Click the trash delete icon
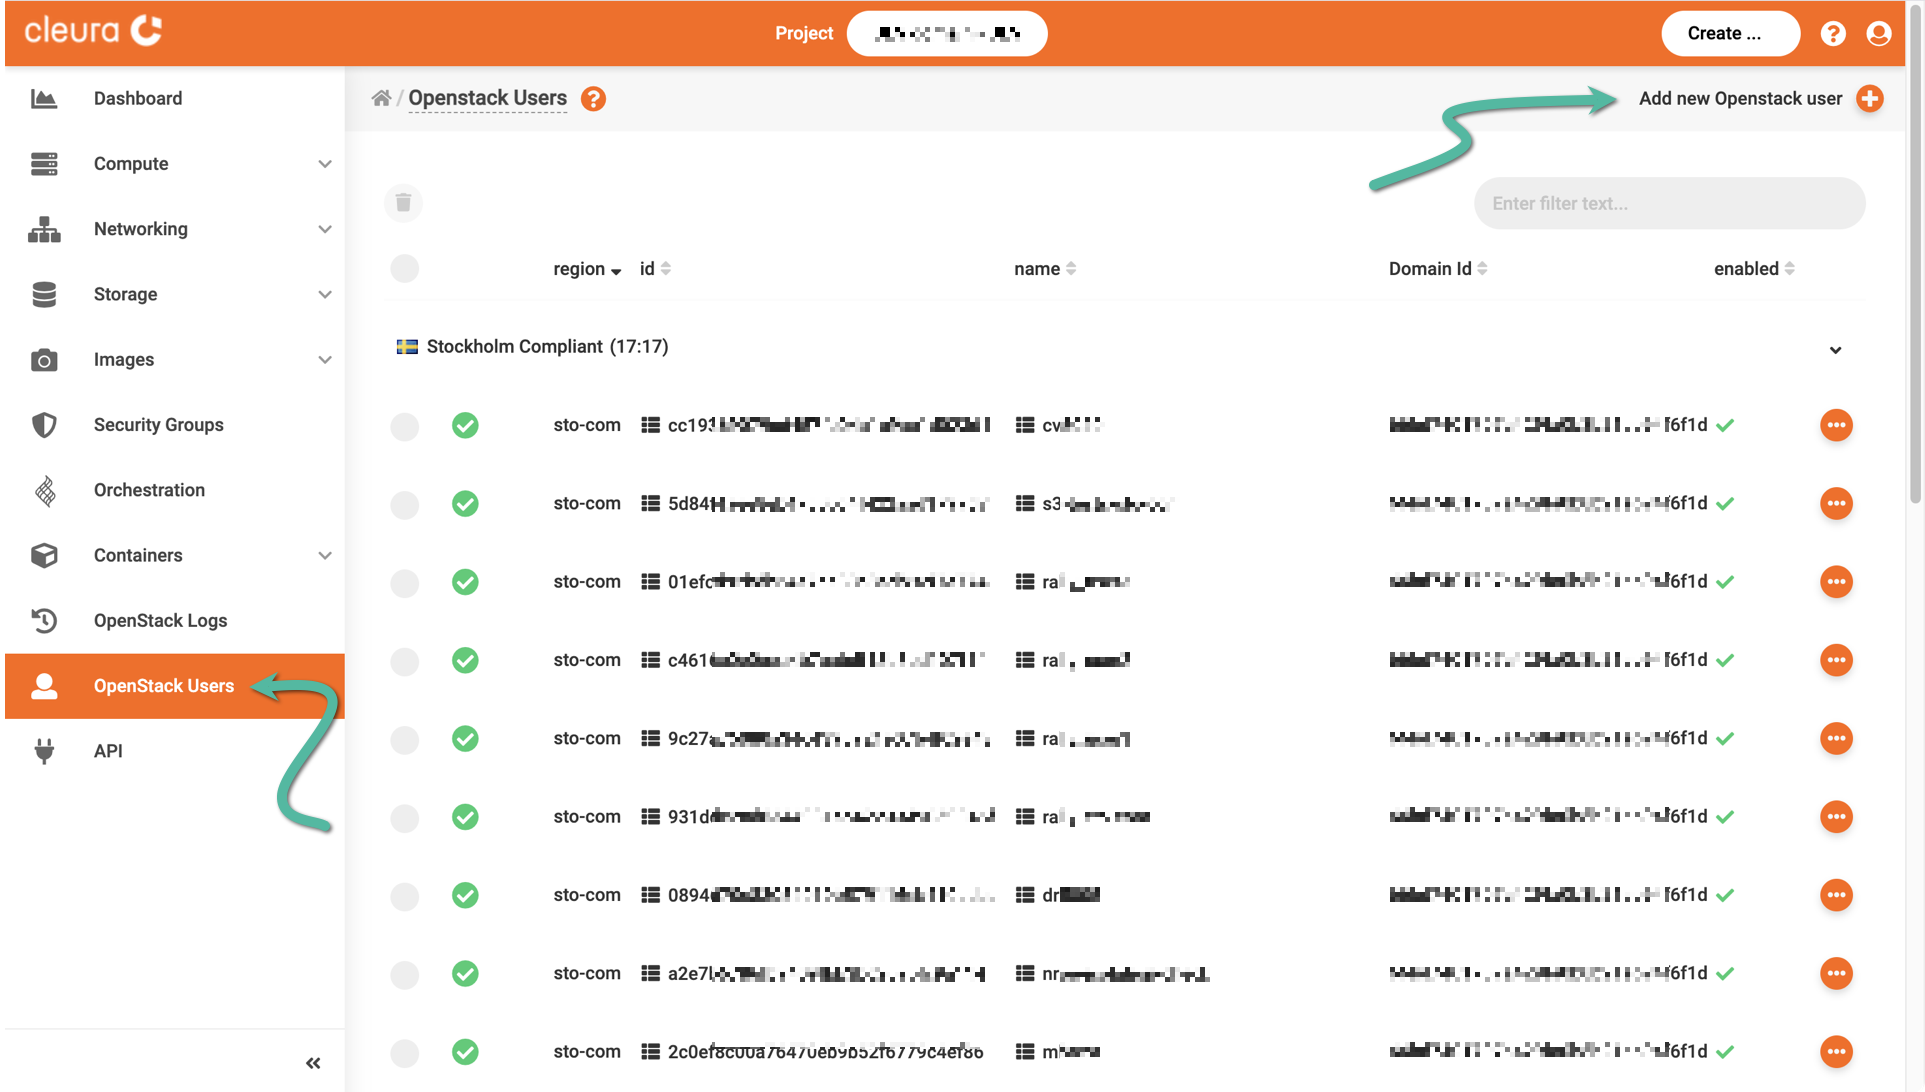The image size is (1925, 1092). pyautogui.click(x=403, y=203)
